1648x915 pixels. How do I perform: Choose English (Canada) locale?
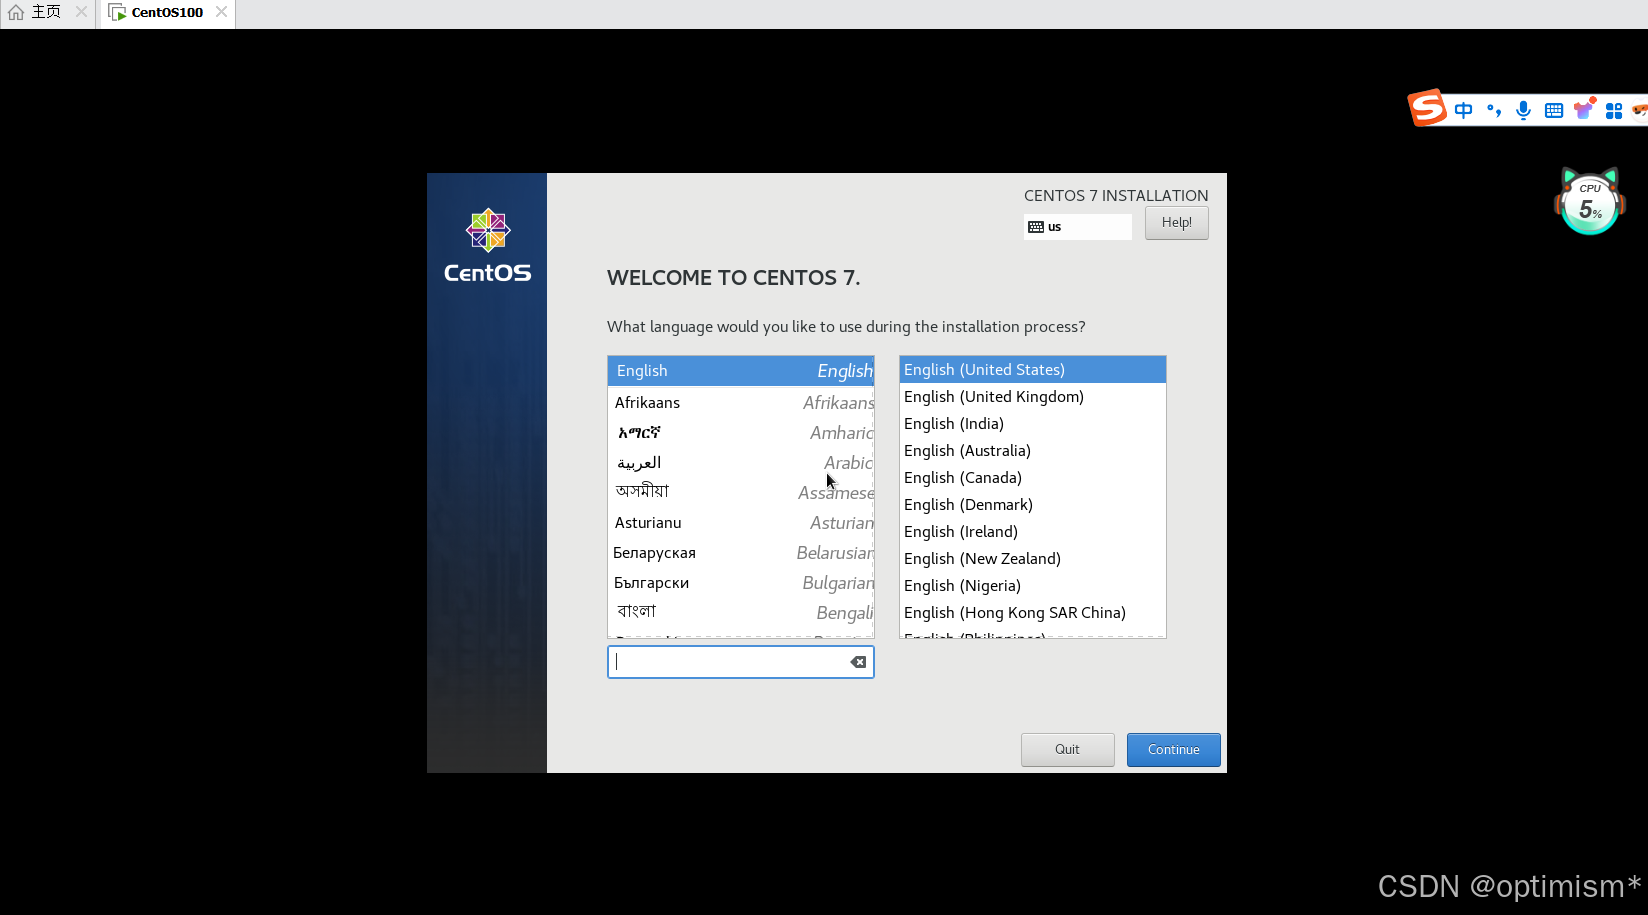pos(1033,478)
